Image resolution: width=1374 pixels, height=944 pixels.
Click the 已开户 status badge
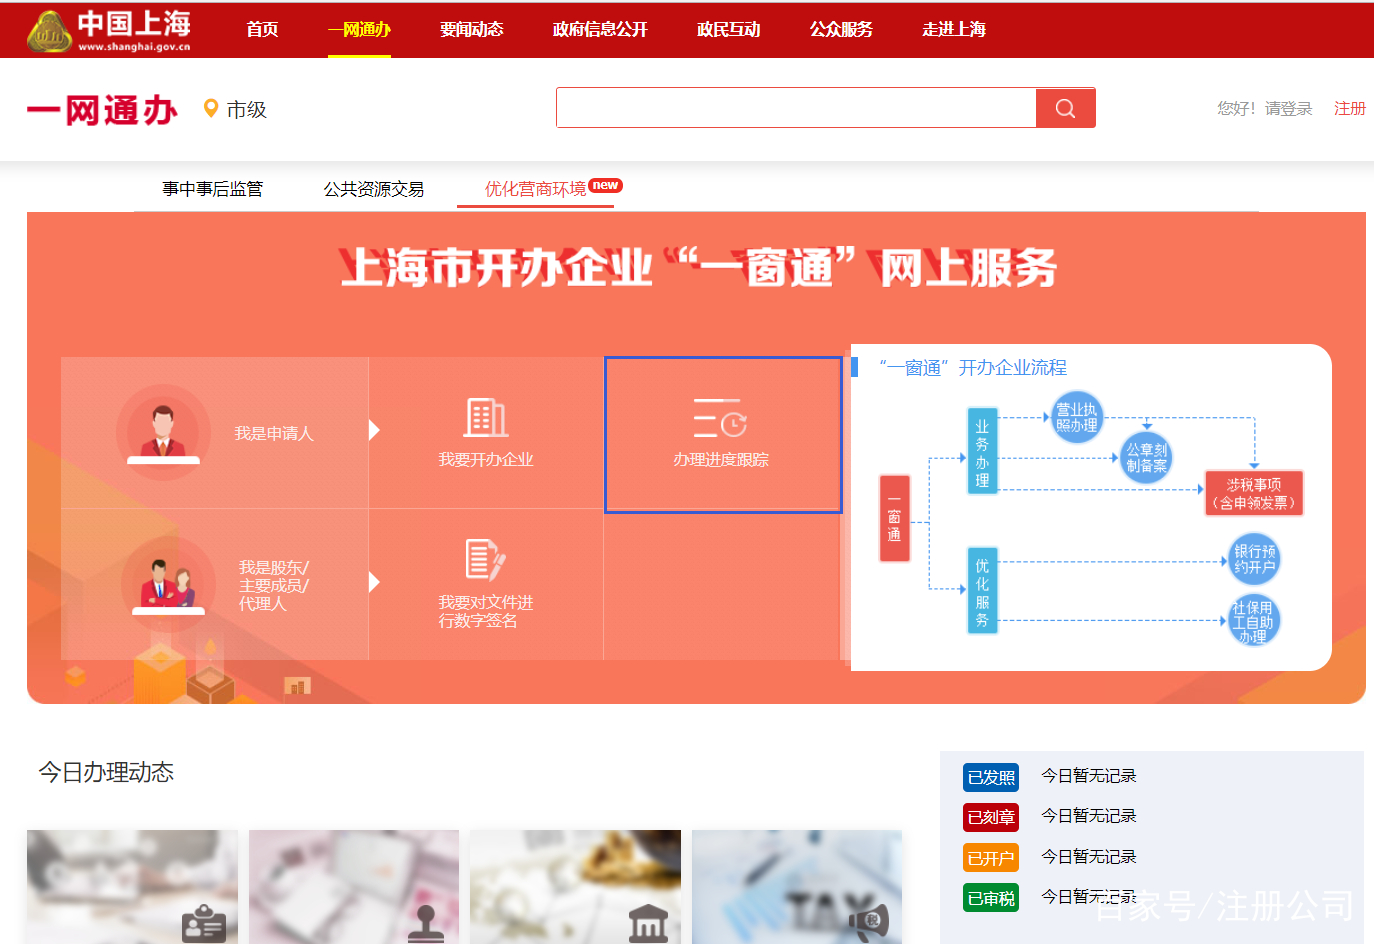[990, 857]
